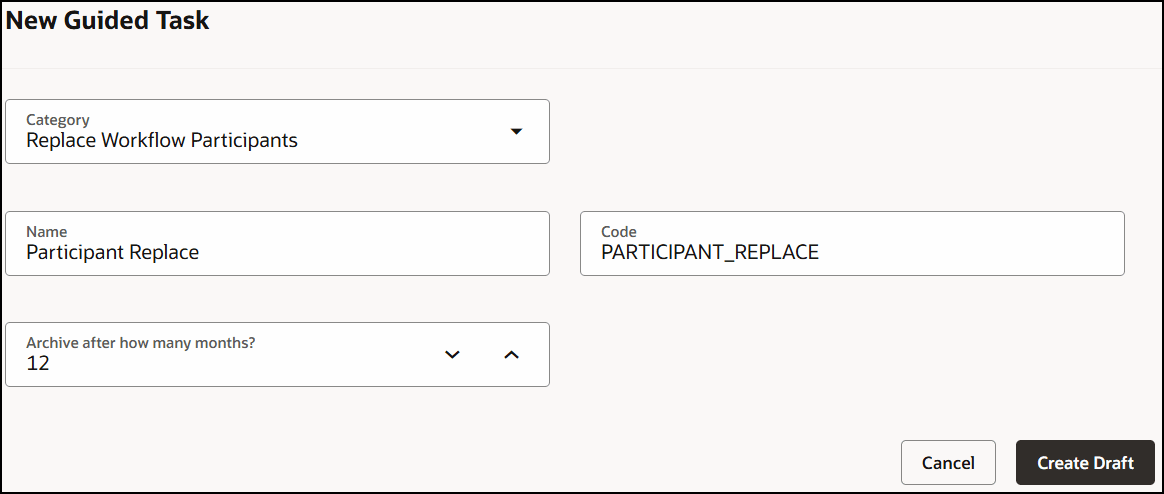
Task: Click 'Archive after how many months?' label
Action: tap(141, 343)
